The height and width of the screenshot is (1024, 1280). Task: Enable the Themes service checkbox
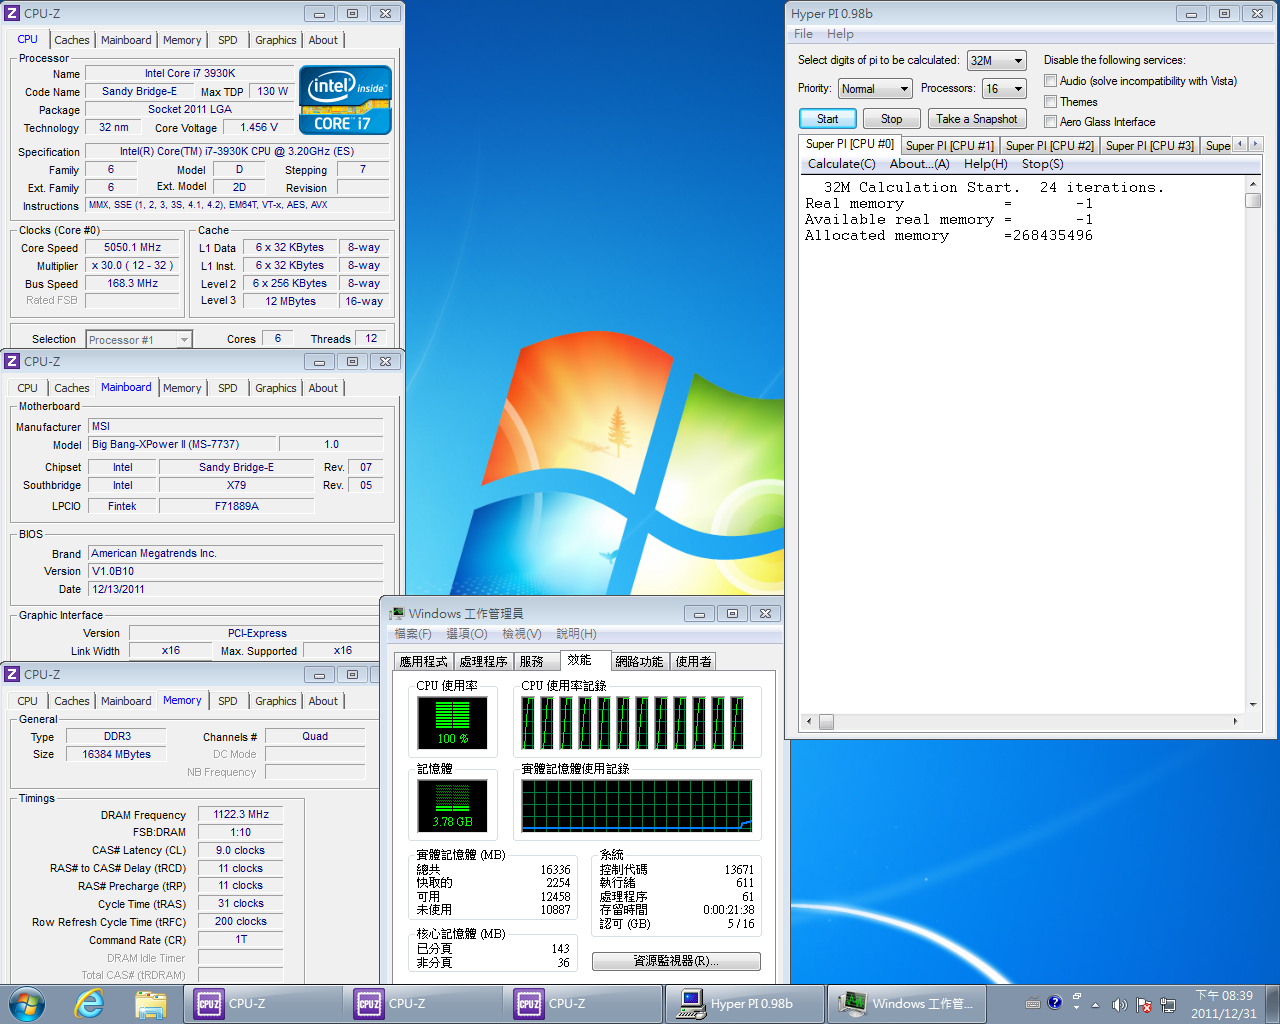click(x=1050, y=102)
